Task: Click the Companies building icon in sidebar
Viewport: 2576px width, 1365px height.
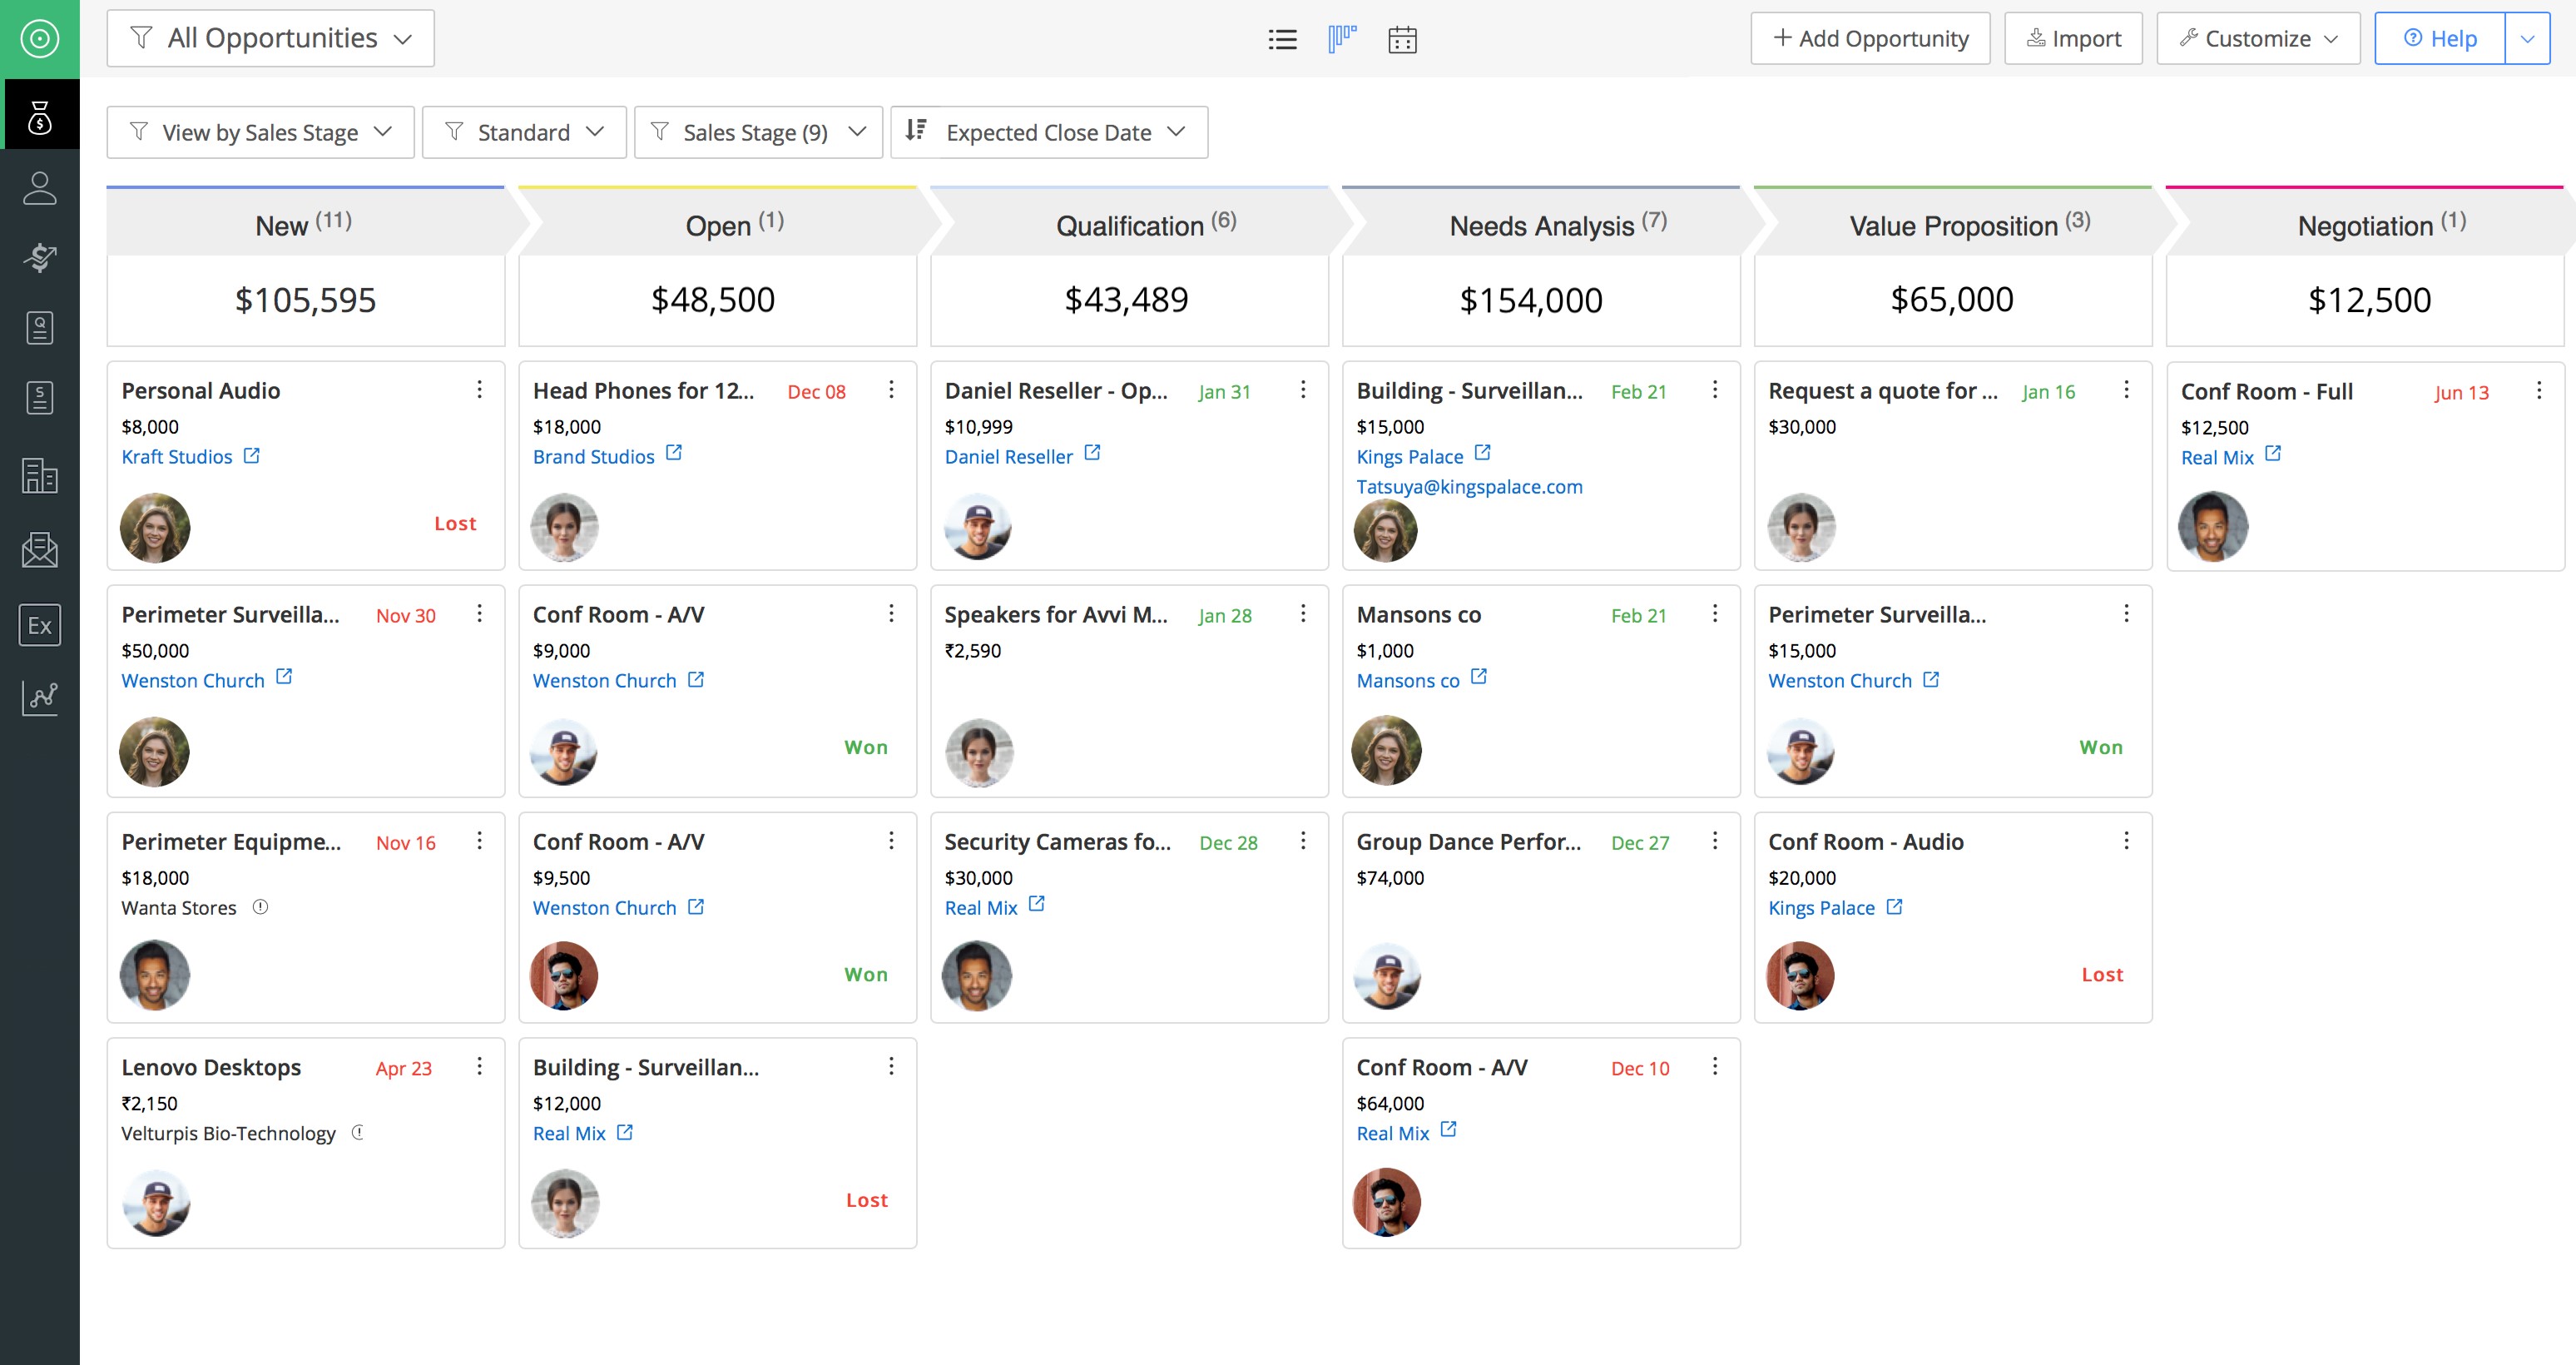Action: (40, 477)
